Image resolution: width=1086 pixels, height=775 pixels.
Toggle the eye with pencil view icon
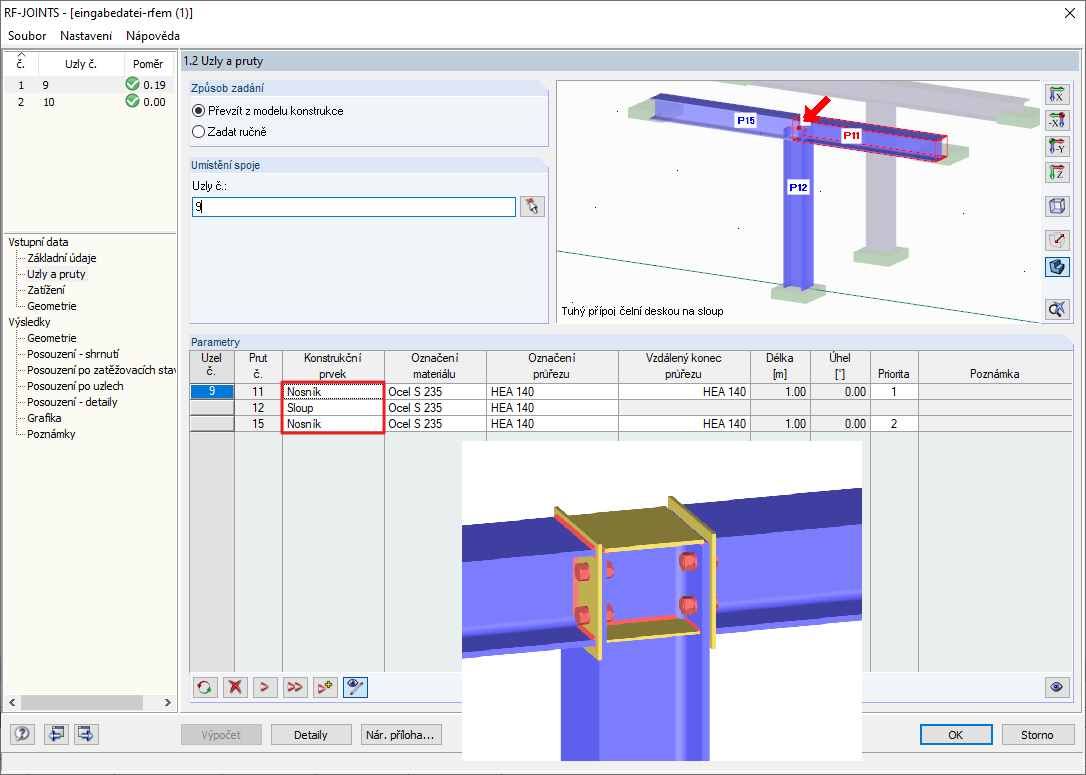(355, 687)
